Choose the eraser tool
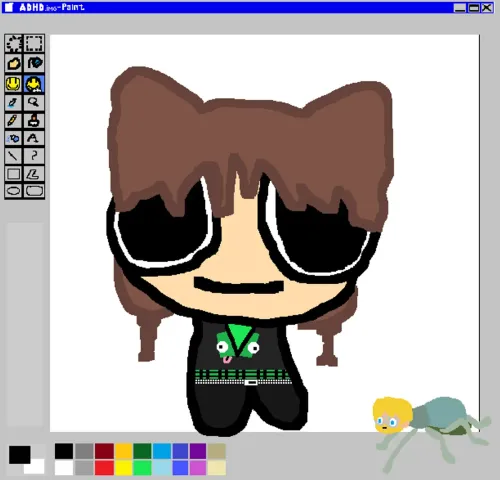The width and height of the screenshot is (500, 480). click(x=14, y=63)
